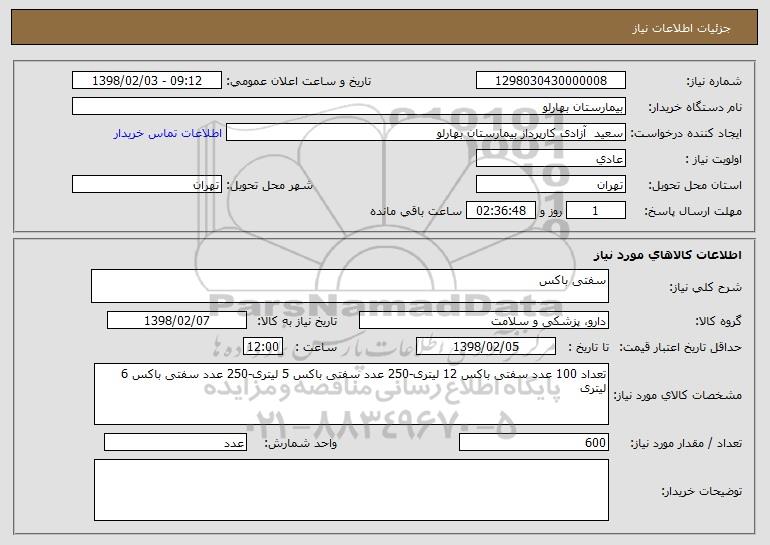
Task: Click the label تاریخ نیاز به کالا
Action: coord(297,321)
